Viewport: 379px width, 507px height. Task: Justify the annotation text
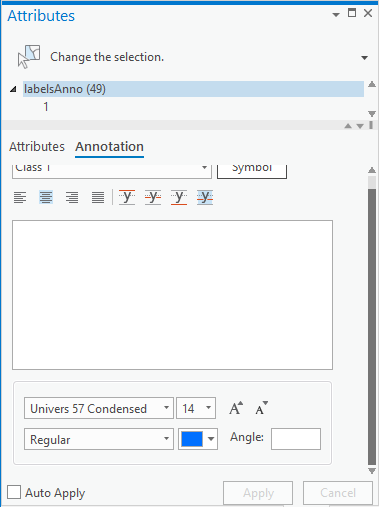tap(98, 197)
